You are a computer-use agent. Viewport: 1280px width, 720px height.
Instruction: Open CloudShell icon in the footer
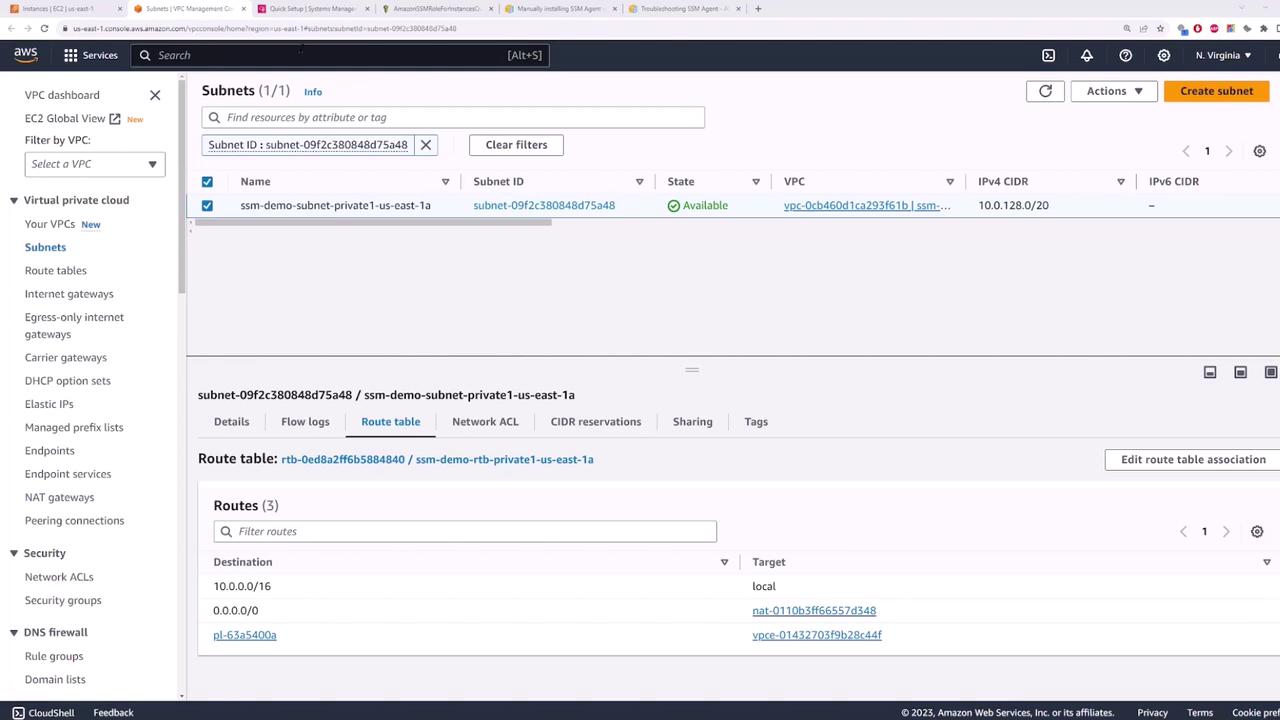coord(17,713)
